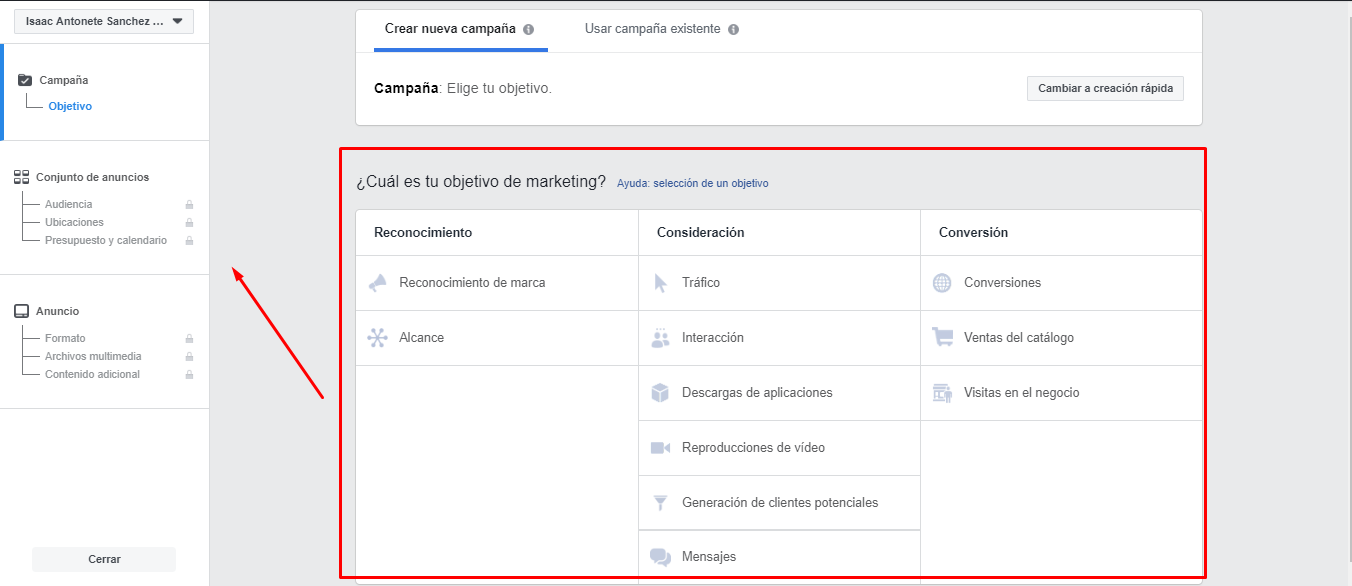Click the Conversiones globe icon

click(x=942, y=283)
